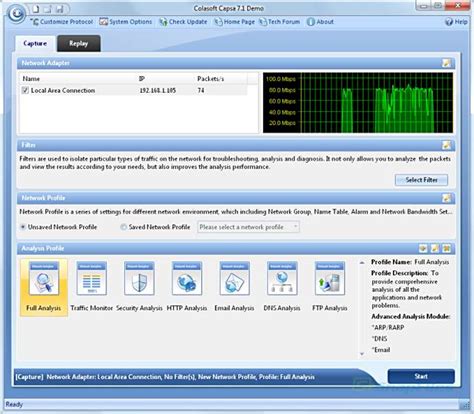Click the Start capture button
This screenshot has height=414, width=474.
click(421, 376)
